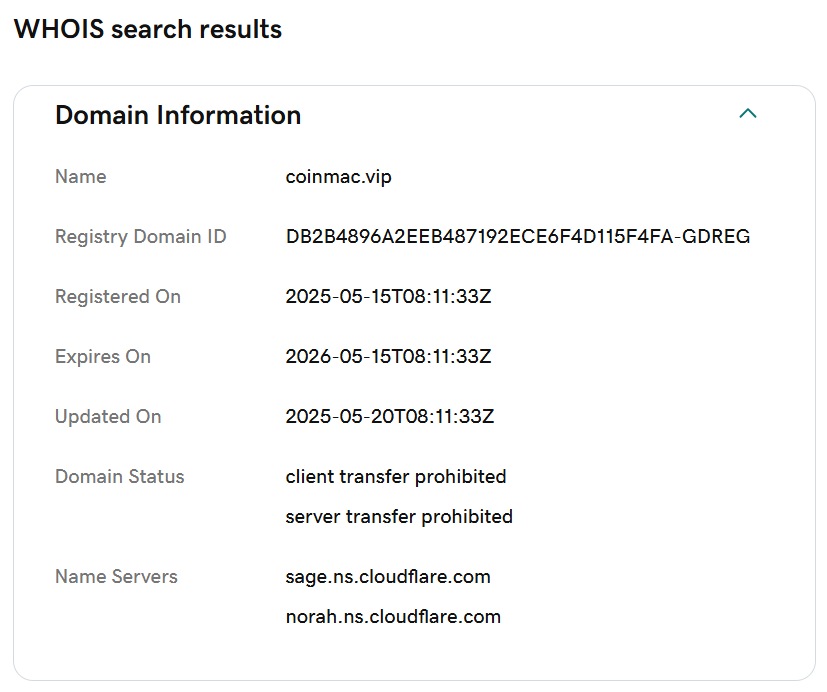This screenshot has height=692, width=827.
Task: Click the Expires On date value
Action: click(x=388, y=357)
